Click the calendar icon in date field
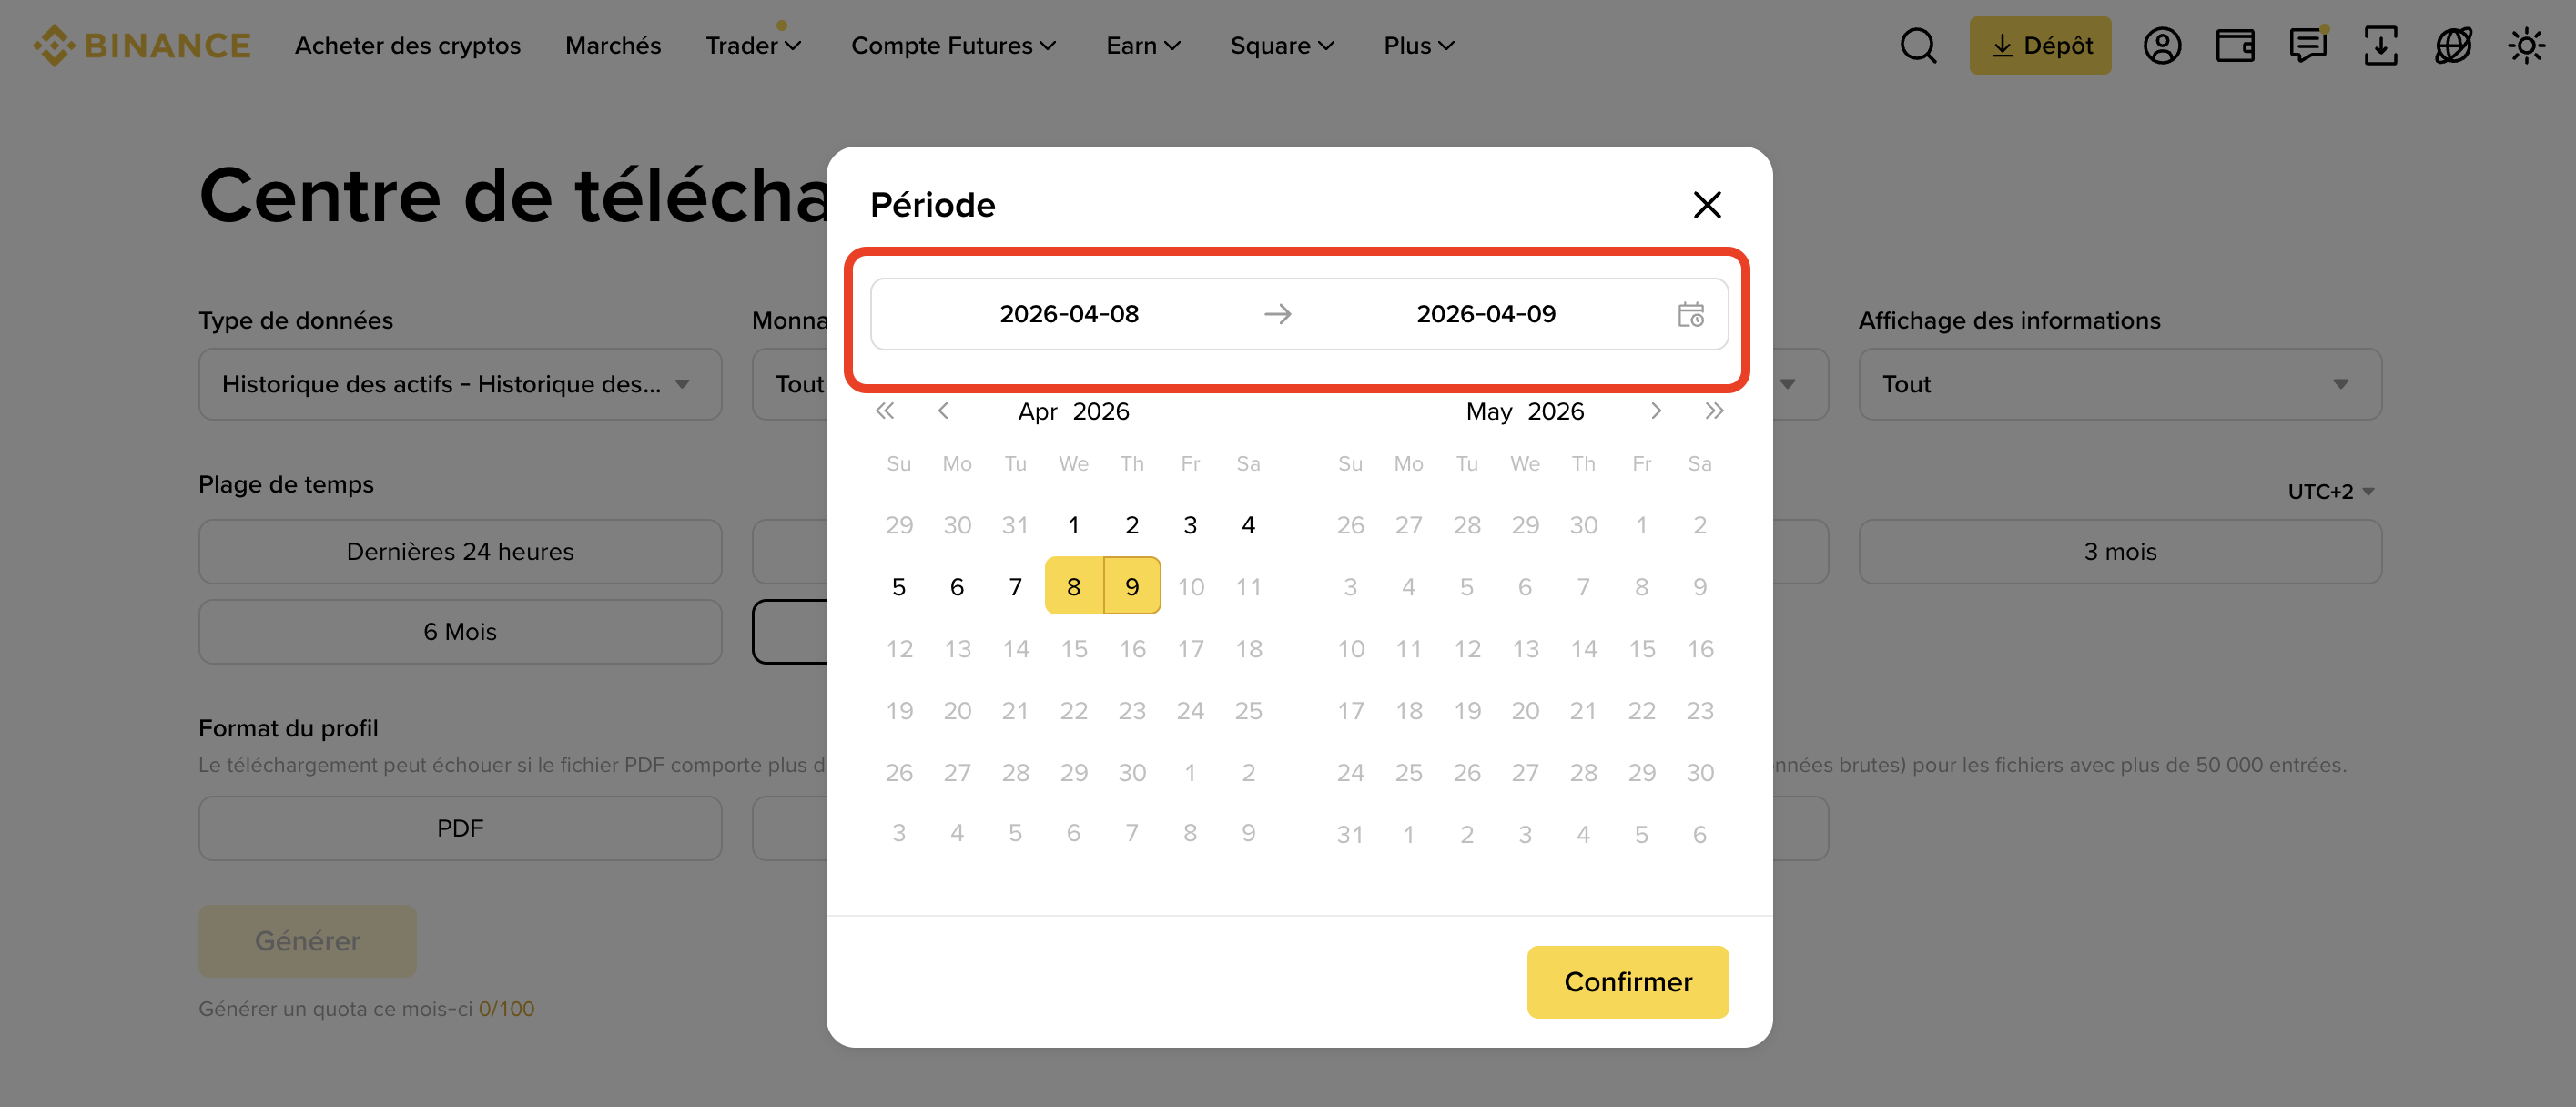The image size is (2576, 1107). tap(1690, 315)
